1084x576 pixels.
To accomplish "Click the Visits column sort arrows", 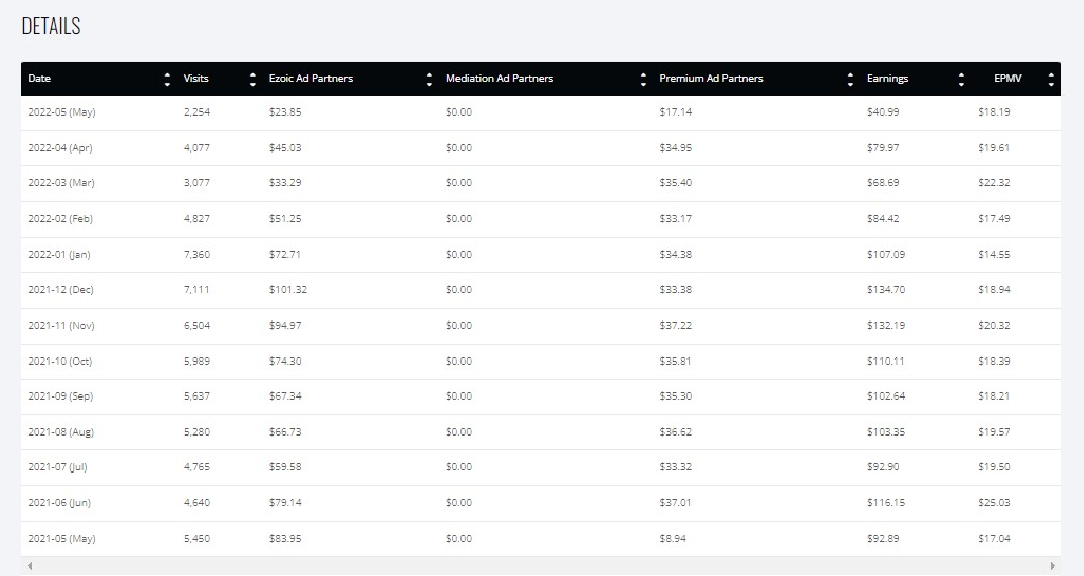I will (252, 79).
